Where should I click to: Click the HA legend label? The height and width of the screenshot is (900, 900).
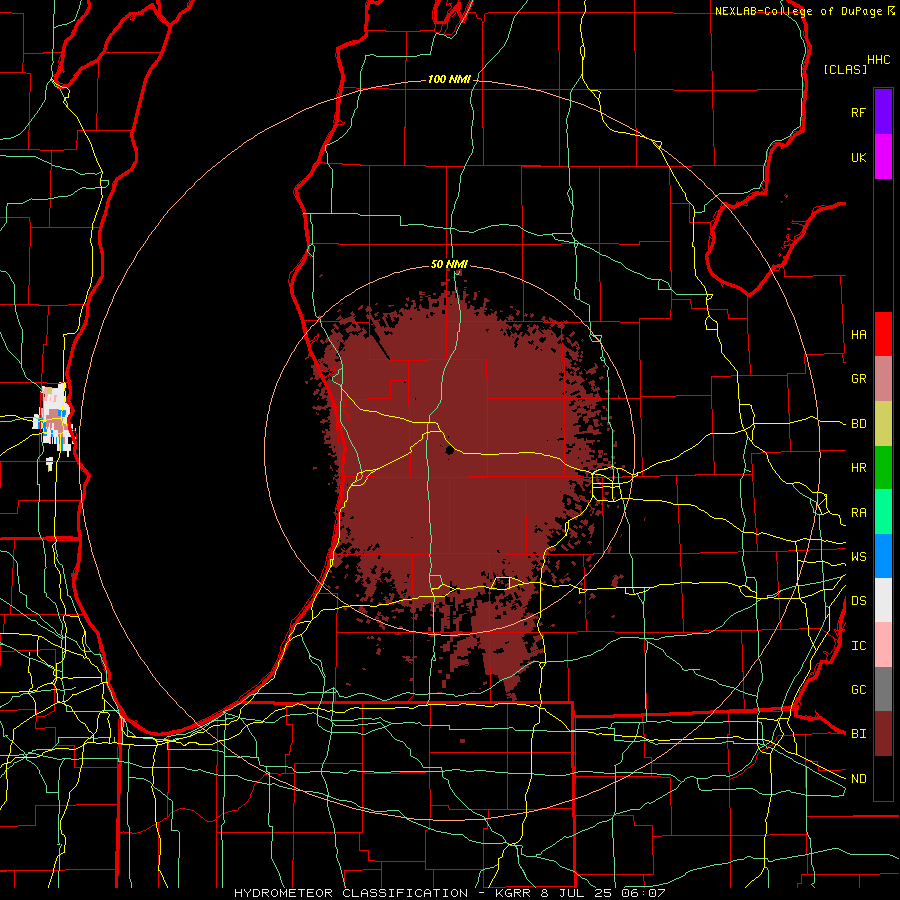[858, 335]
